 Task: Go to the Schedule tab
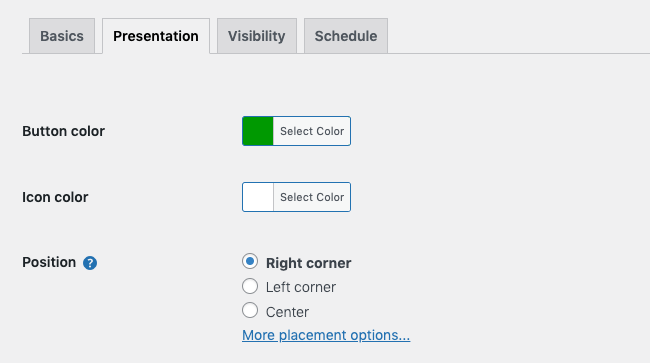pyautogui.click(x=346, y=36)
